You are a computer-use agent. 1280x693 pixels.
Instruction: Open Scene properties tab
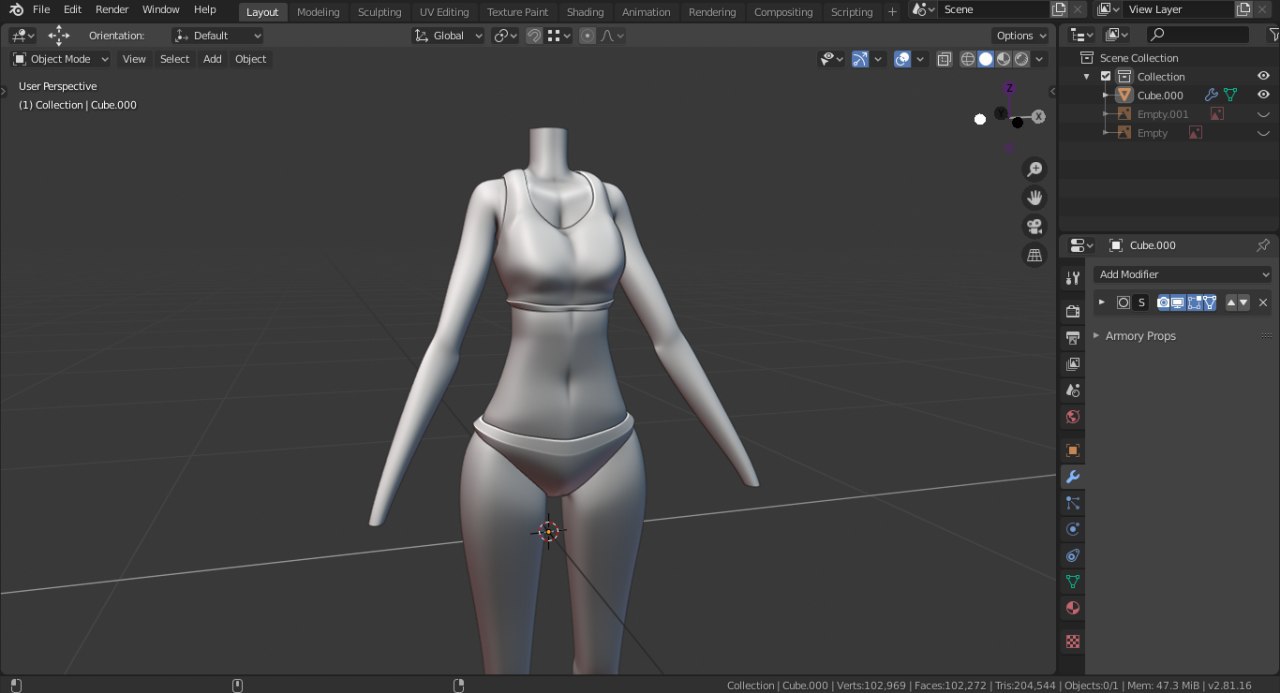click(x=1073, y=390)
